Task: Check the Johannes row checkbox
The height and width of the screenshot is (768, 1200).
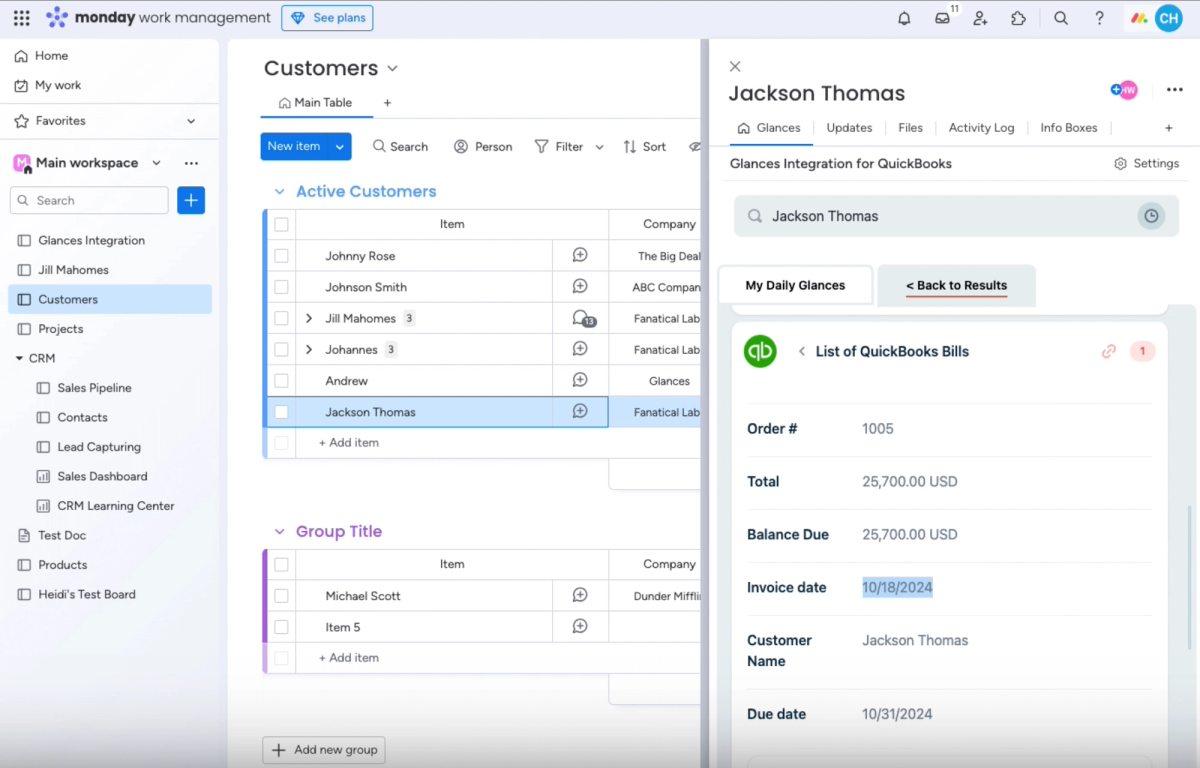Action: click(281, 349)
